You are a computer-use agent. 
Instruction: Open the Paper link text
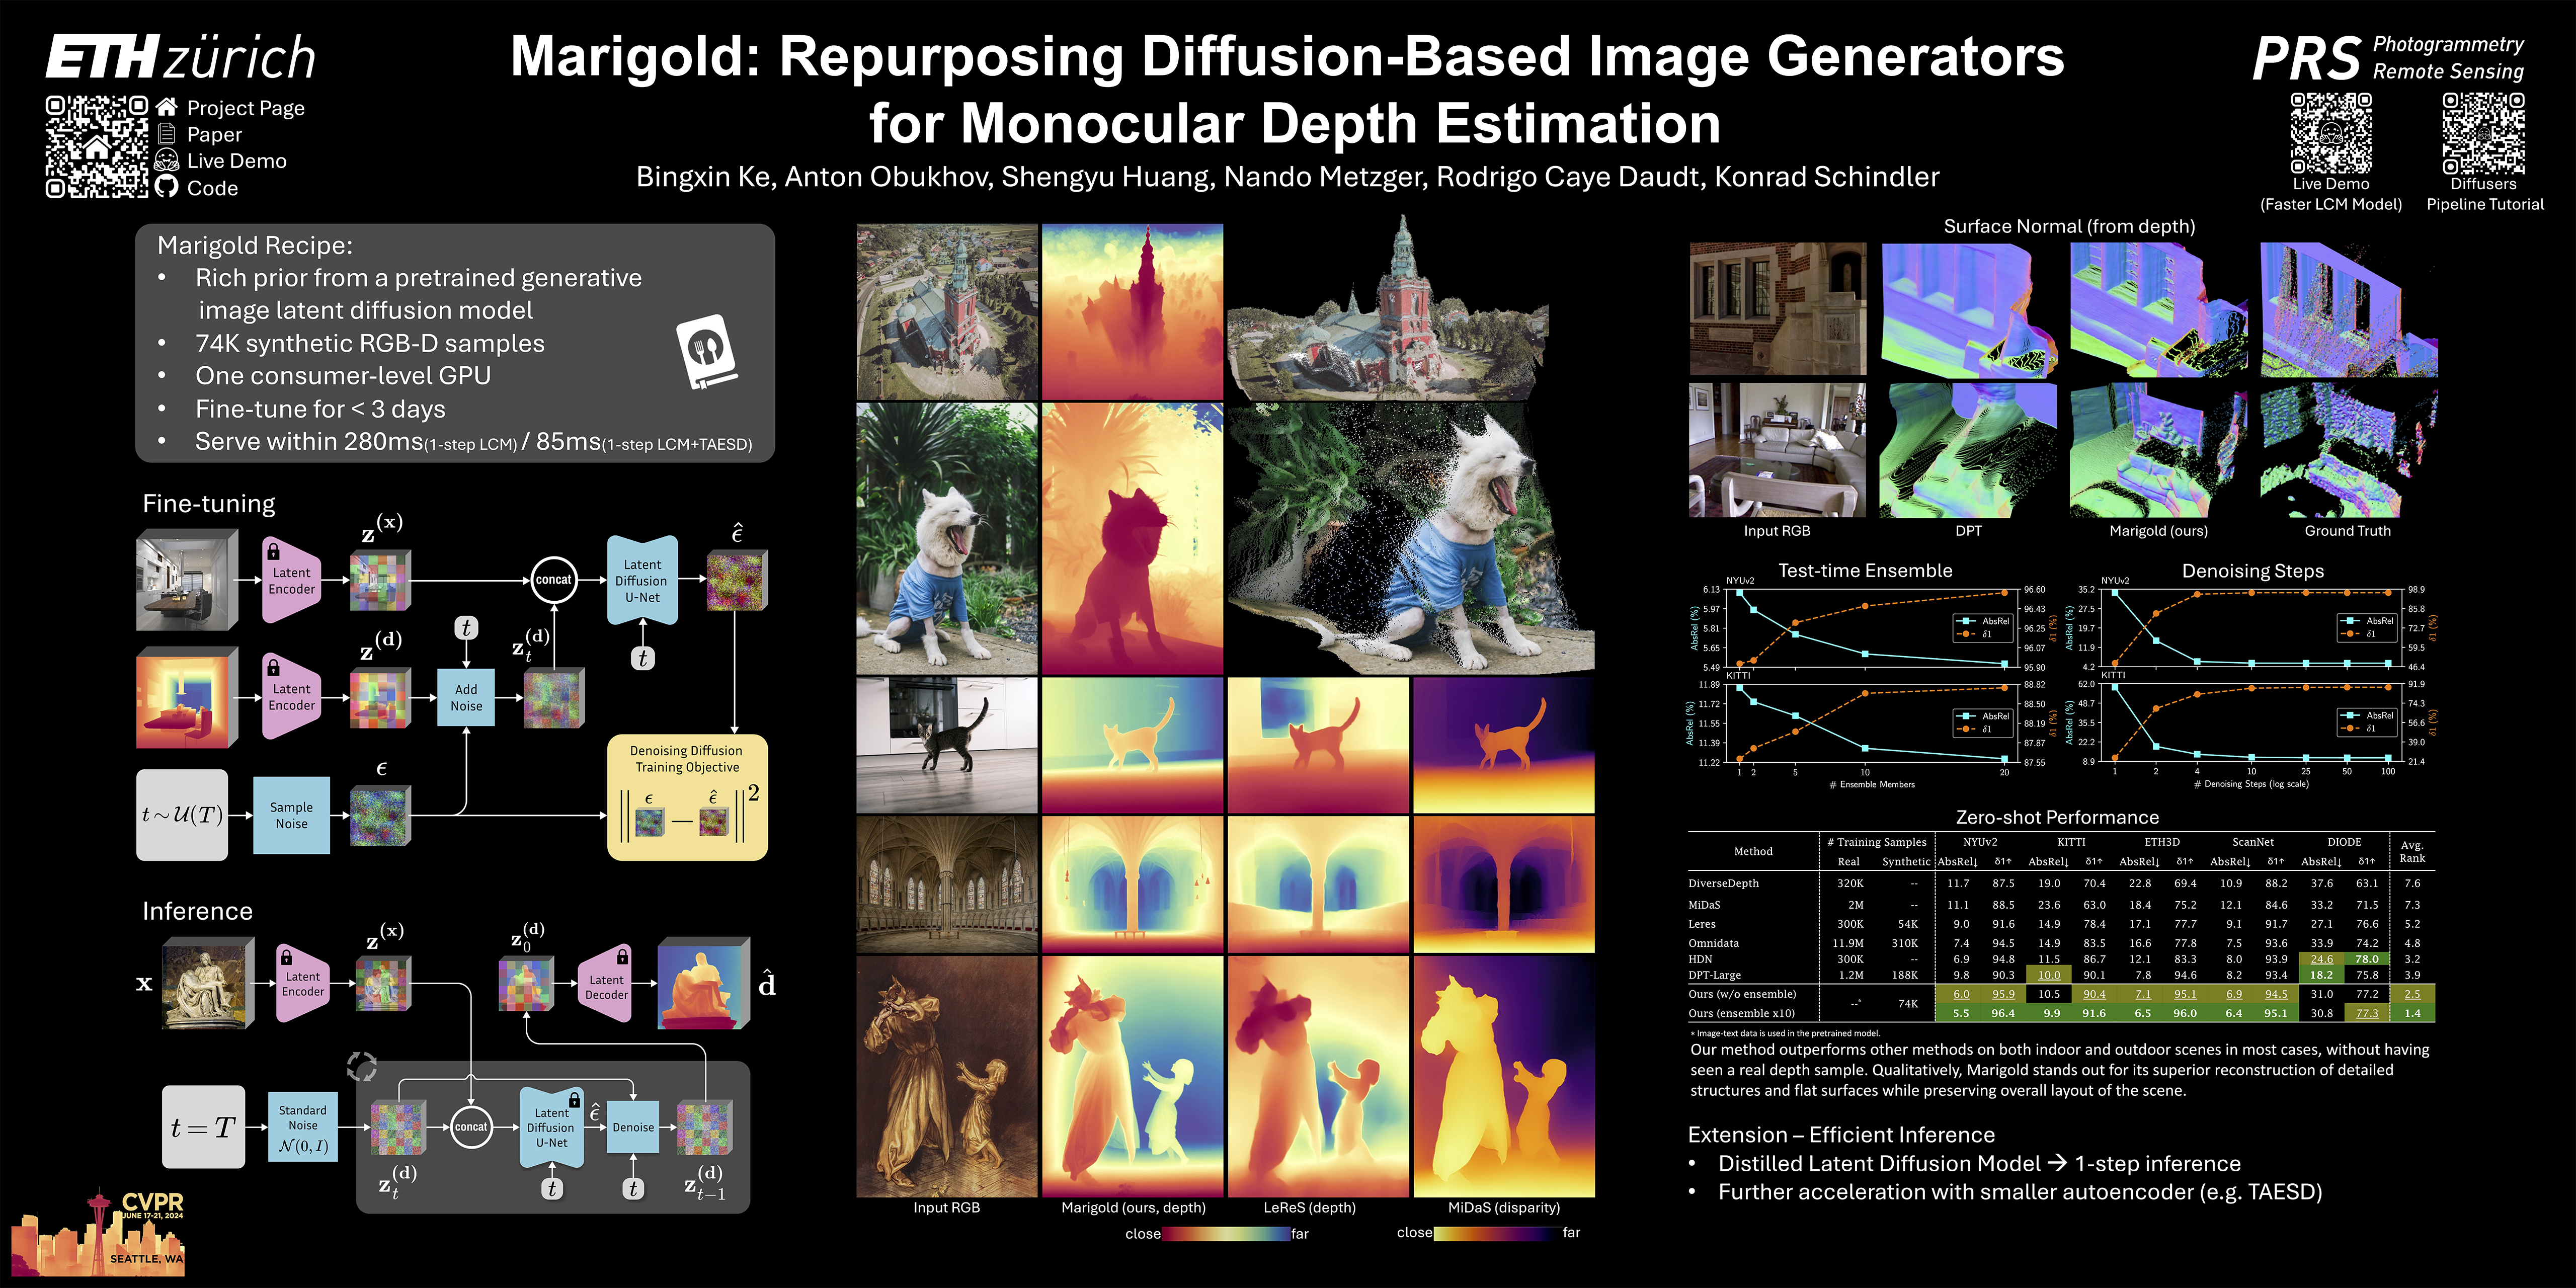pyautogui.click(x=214, y=135)
